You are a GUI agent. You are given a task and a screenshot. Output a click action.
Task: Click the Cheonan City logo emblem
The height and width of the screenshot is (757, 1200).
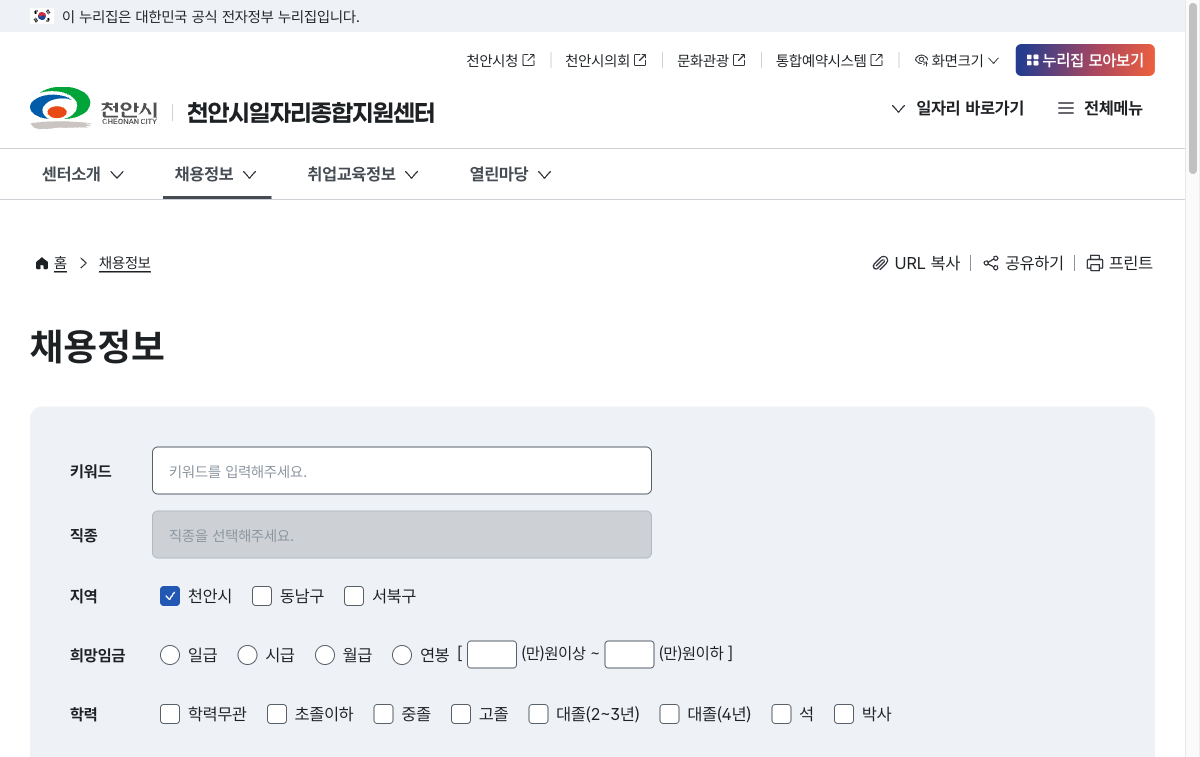click(x=60, y=108)
